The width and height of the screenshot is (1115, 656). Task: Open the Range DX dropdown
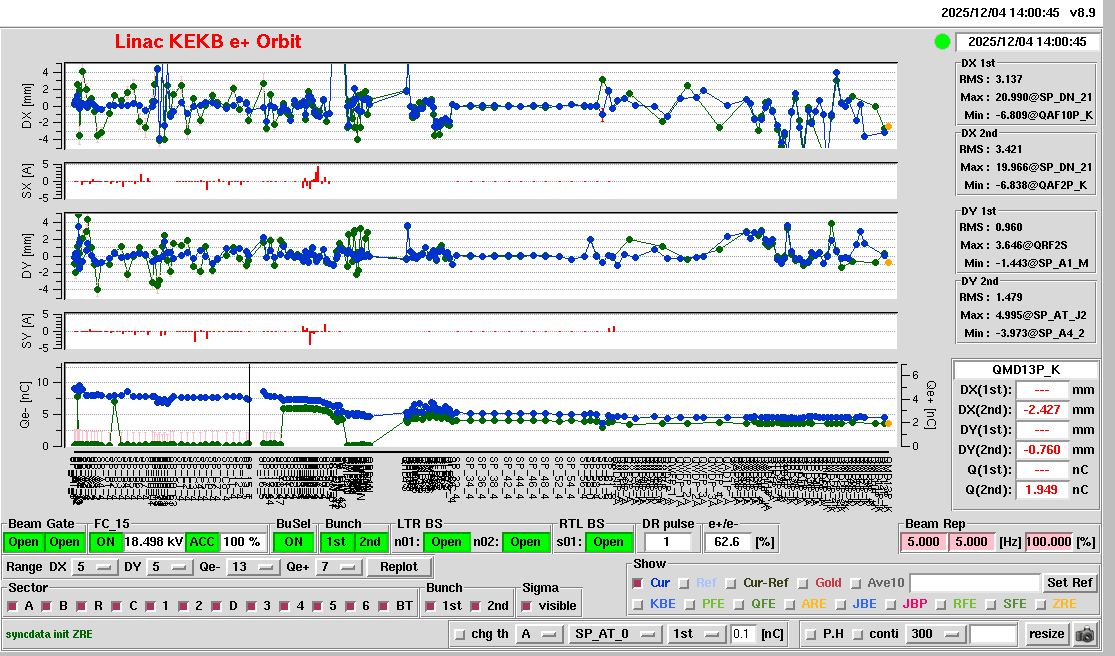click(93, 567)
